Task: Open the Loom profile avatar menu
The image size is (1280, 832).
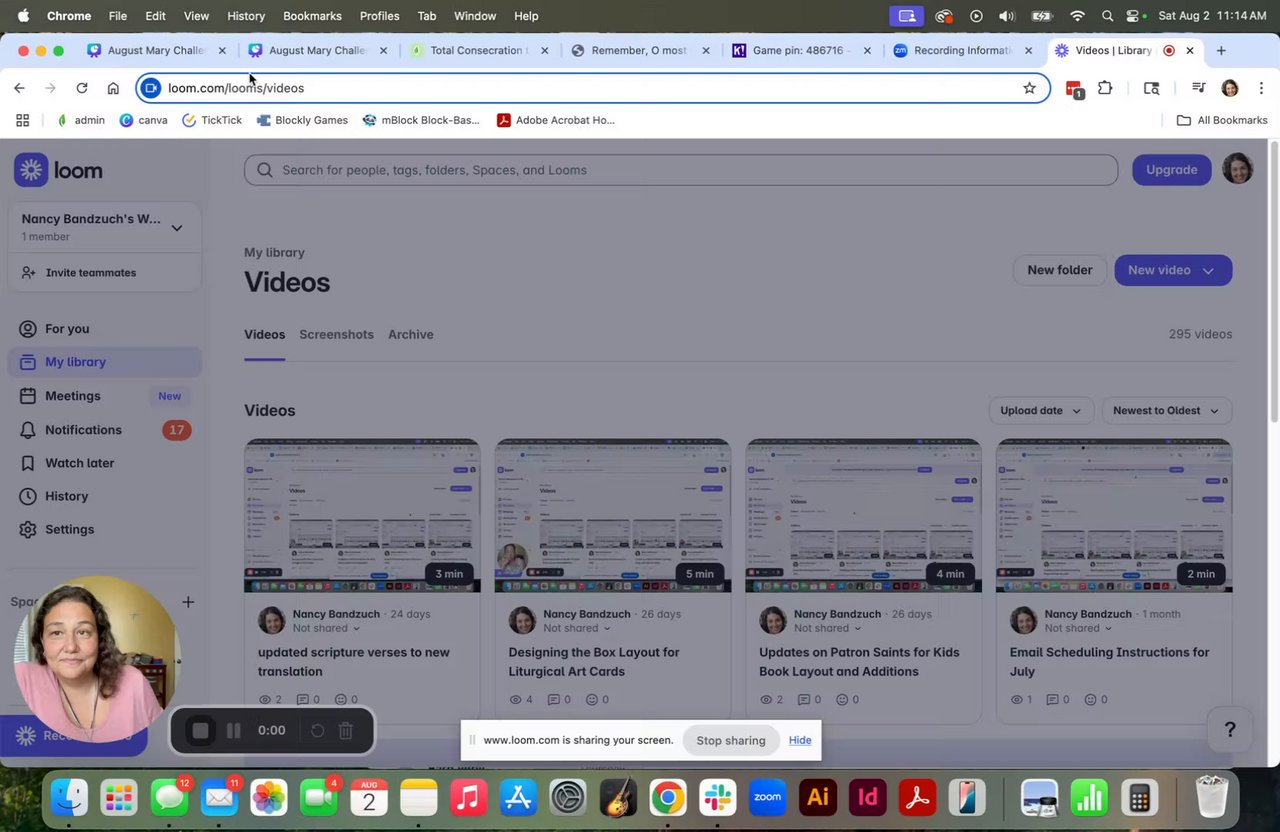Action: (x=1237, y=169)
